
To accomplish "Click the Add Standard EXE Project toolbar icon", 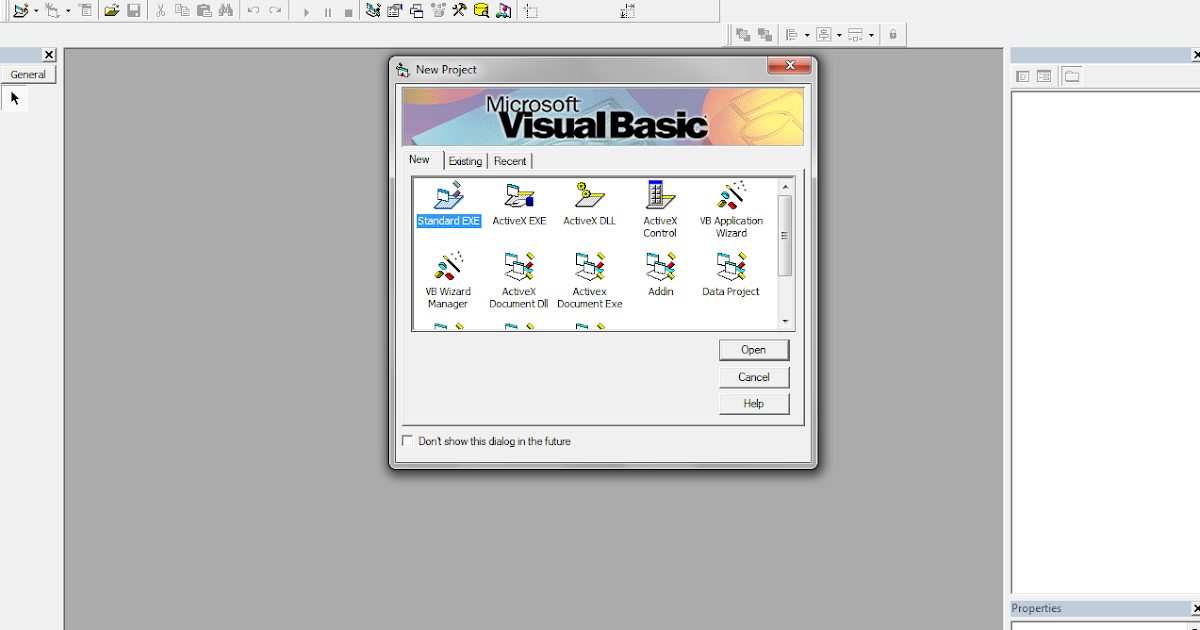I will (20, 11).
